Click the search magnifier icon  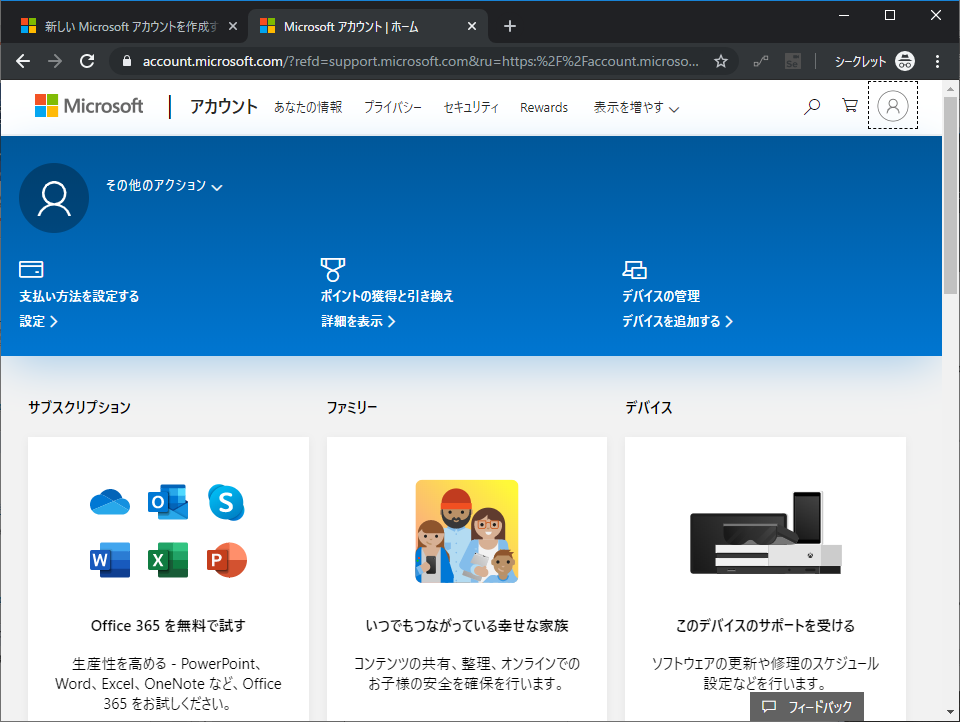coord(812,106)
